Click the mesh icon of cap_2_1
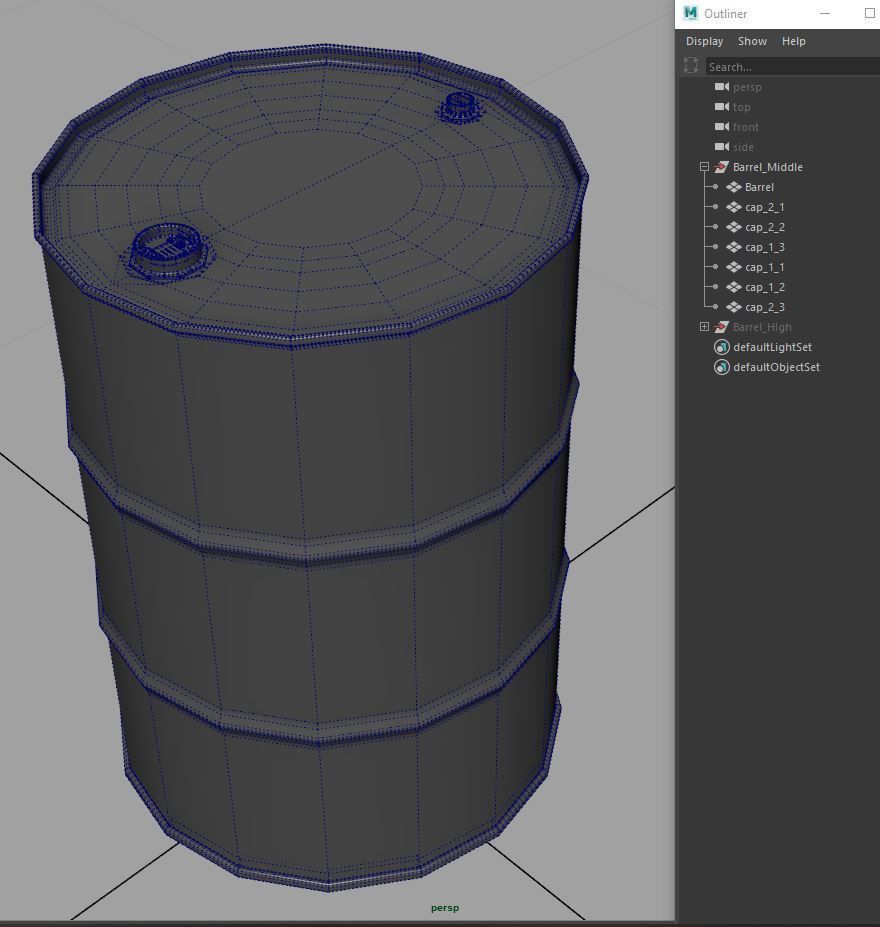 [x=733, y=207]
